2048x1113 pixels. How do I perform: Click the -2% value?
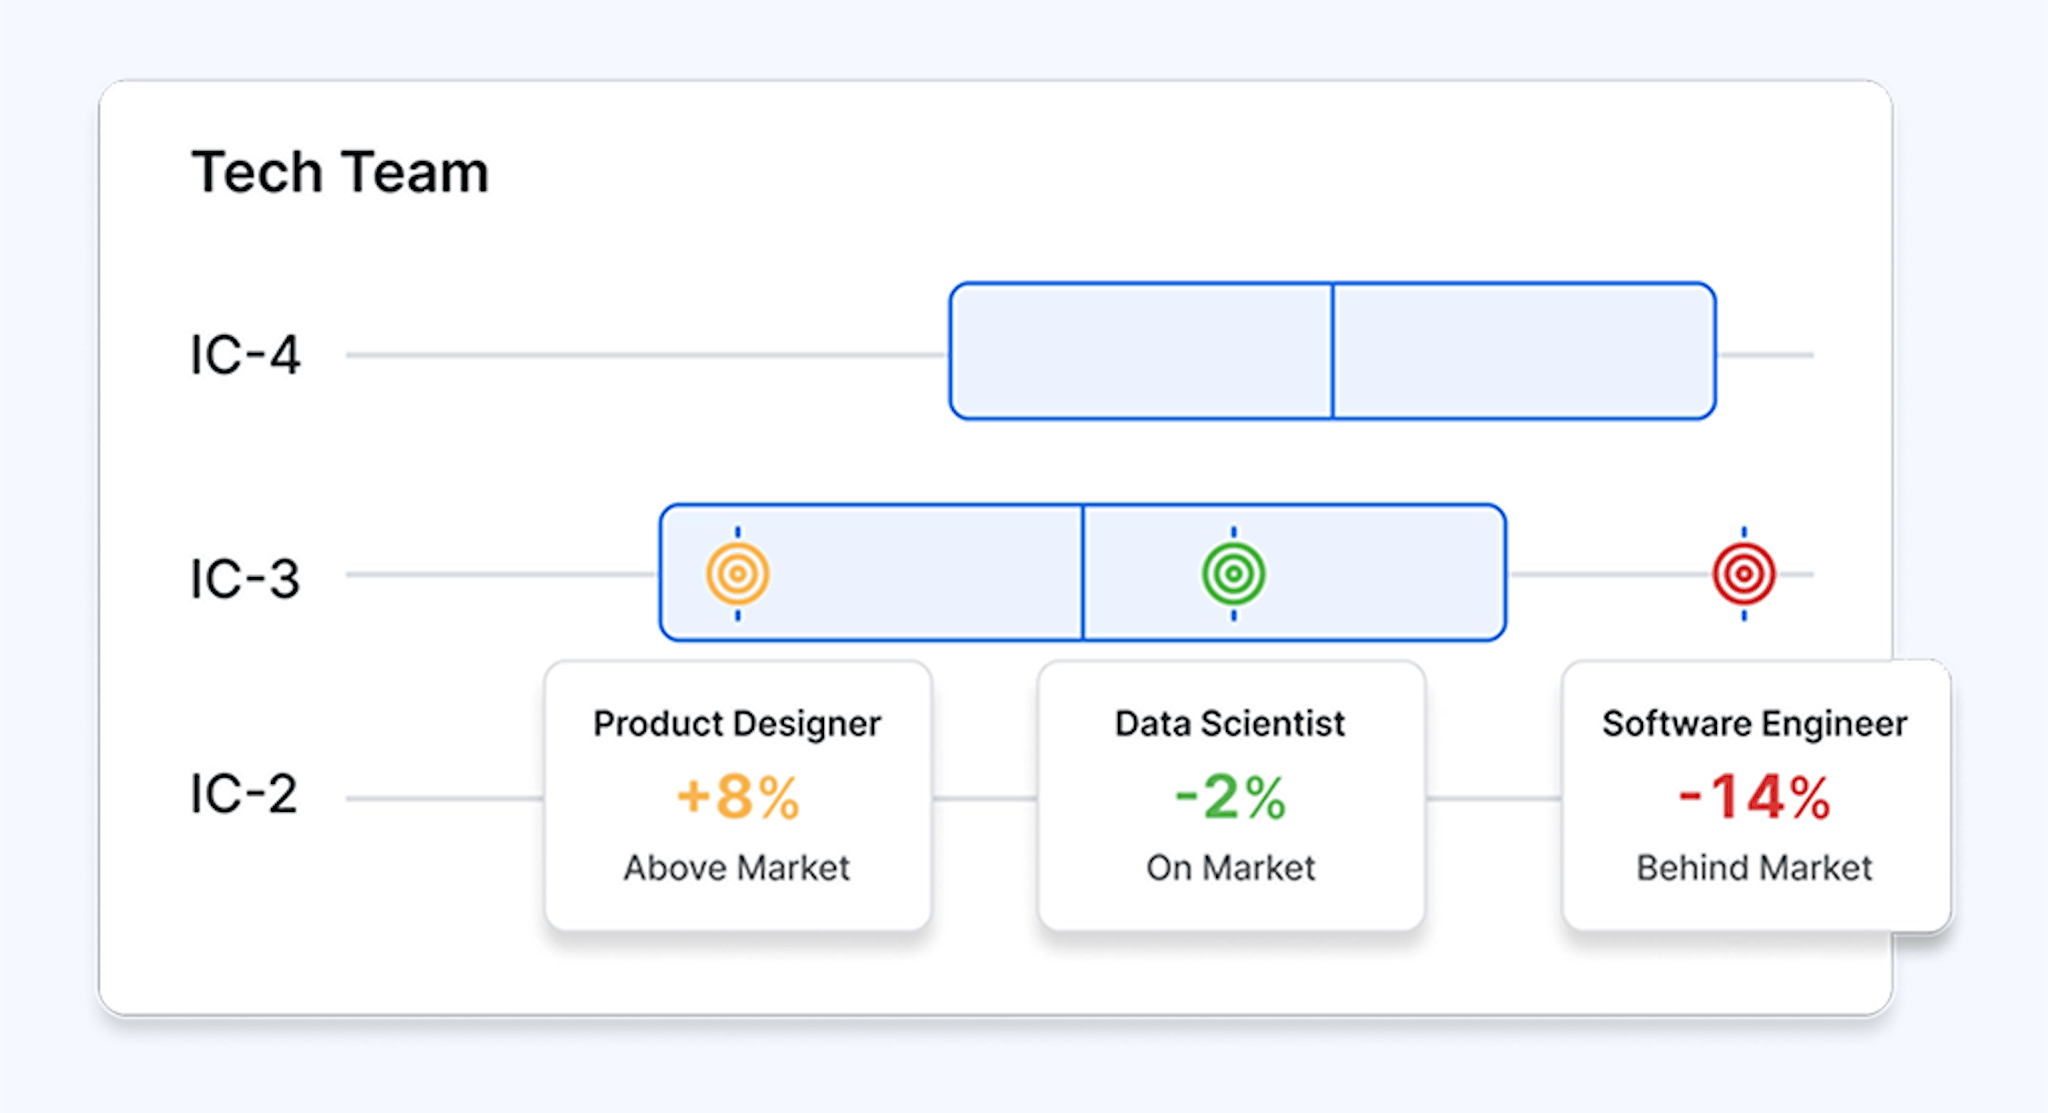pyautogui.click(x=1230, y=798)
